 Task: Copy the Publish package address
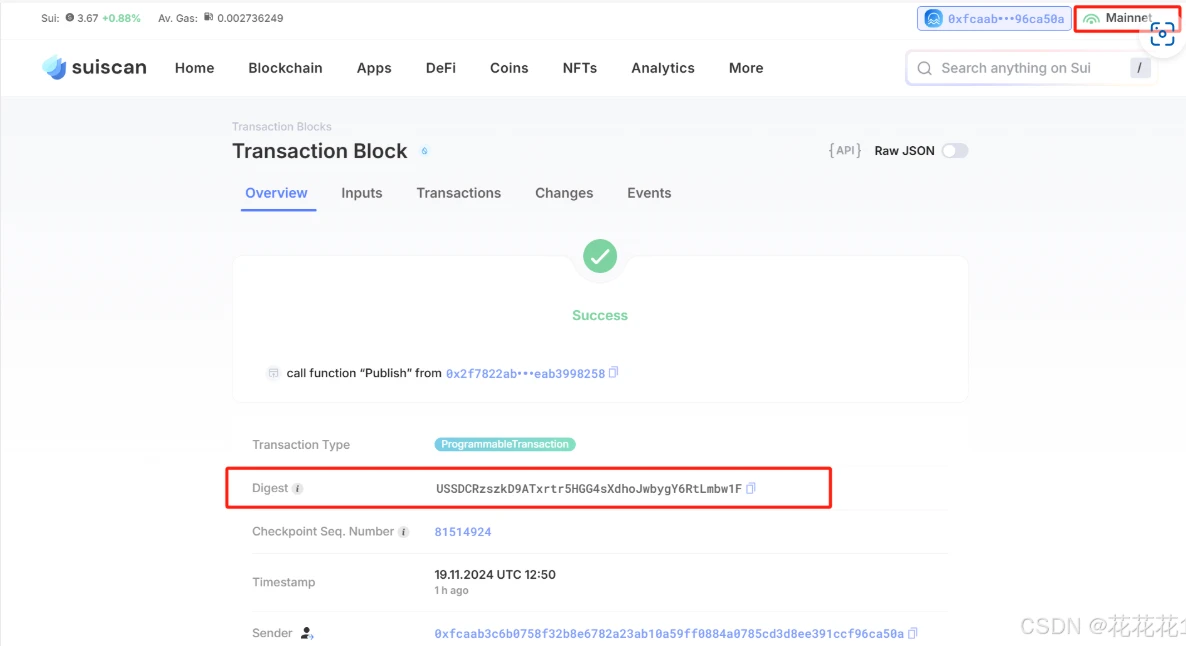[x=614, y=372]
